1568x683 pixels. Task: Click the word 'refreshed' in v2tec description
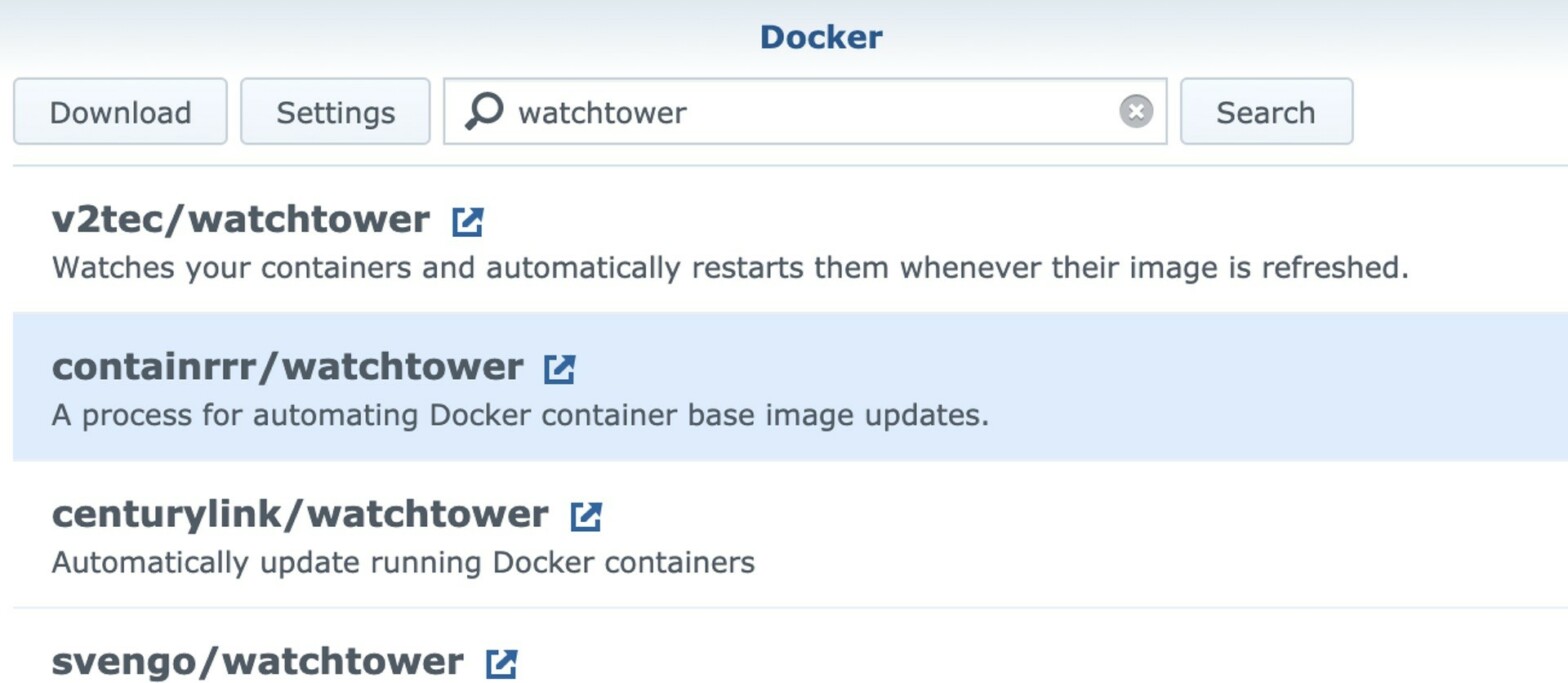pyautogui.click(x=1330, y=268)
